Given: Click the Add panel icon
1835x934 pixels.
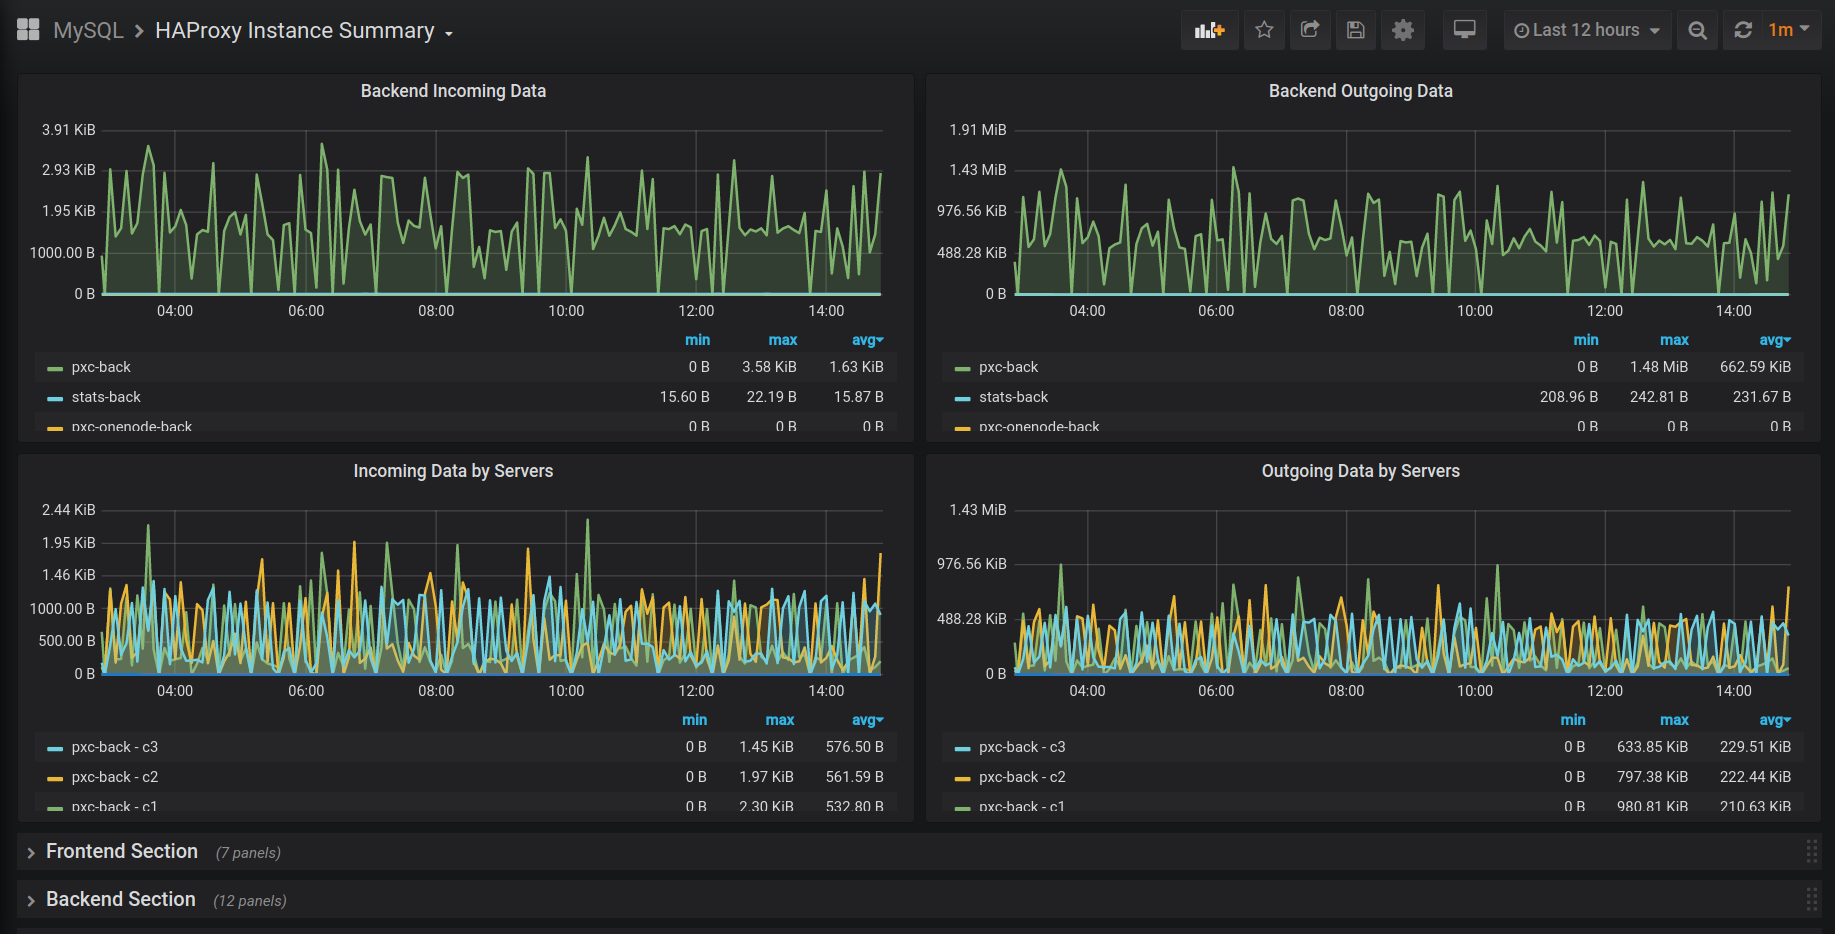Looking at the screenshot, I should point(1209,30).
